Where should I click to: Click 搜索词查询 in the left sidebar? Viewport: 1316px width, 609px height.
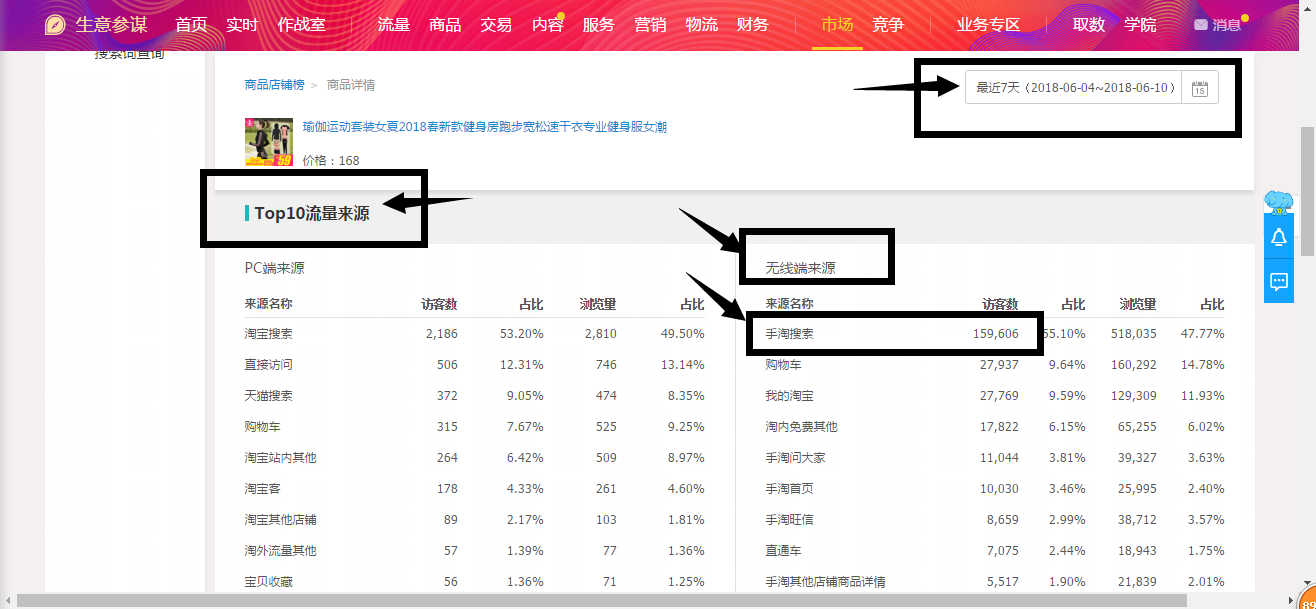pos(129,55)
